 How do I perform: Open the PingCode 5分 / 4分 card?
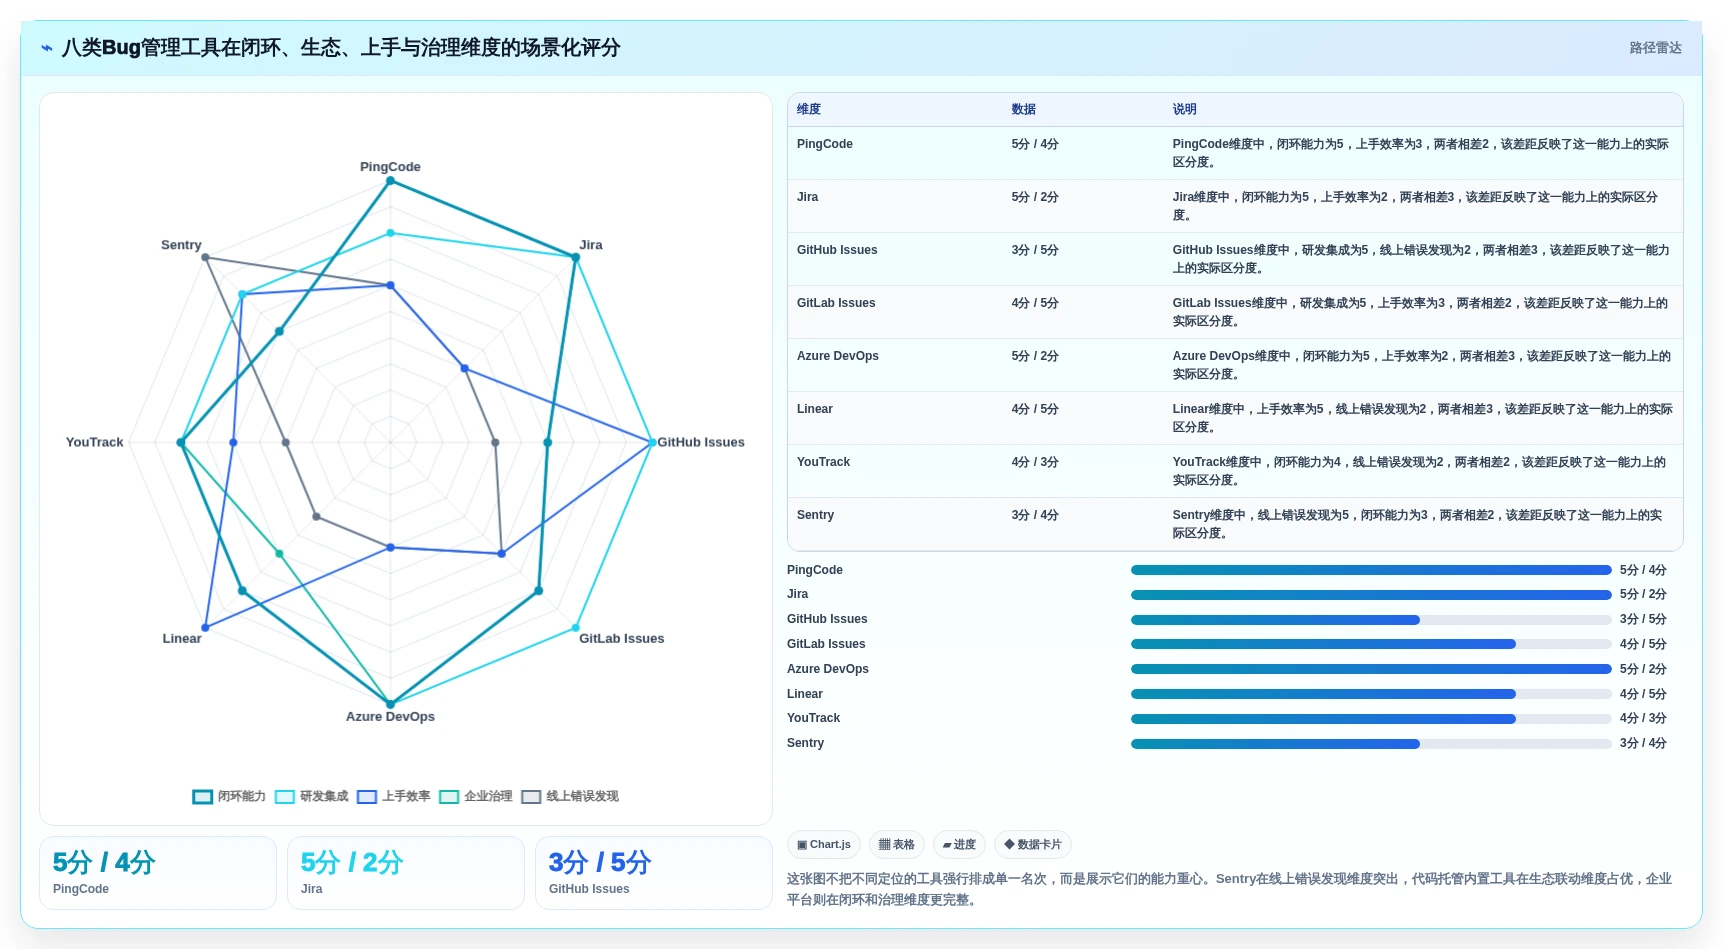(x=158, y=873)
